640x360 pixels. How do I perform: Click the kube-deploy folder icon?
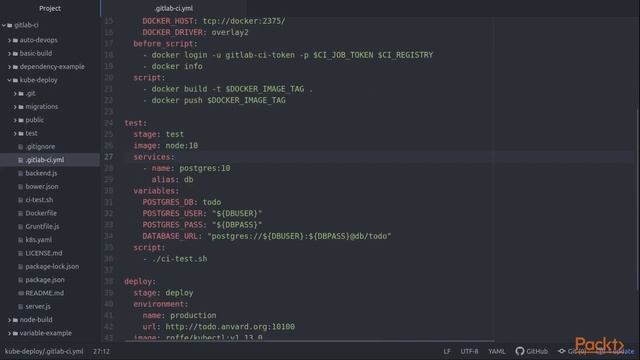(x=16, y=80)
